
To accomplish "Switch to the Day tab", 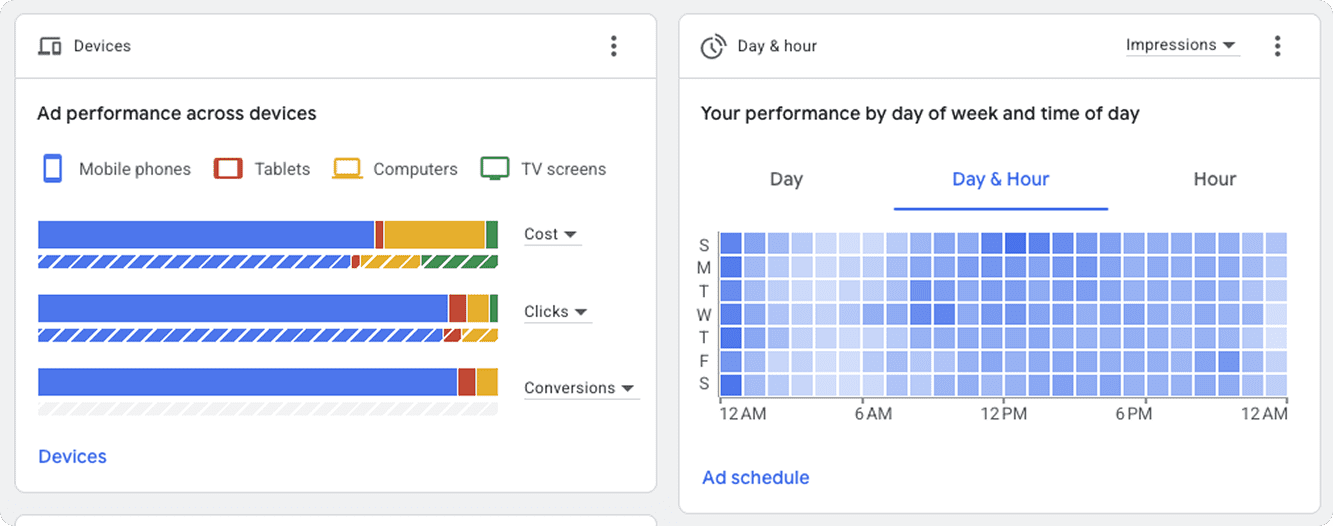I will pos(786,179).
